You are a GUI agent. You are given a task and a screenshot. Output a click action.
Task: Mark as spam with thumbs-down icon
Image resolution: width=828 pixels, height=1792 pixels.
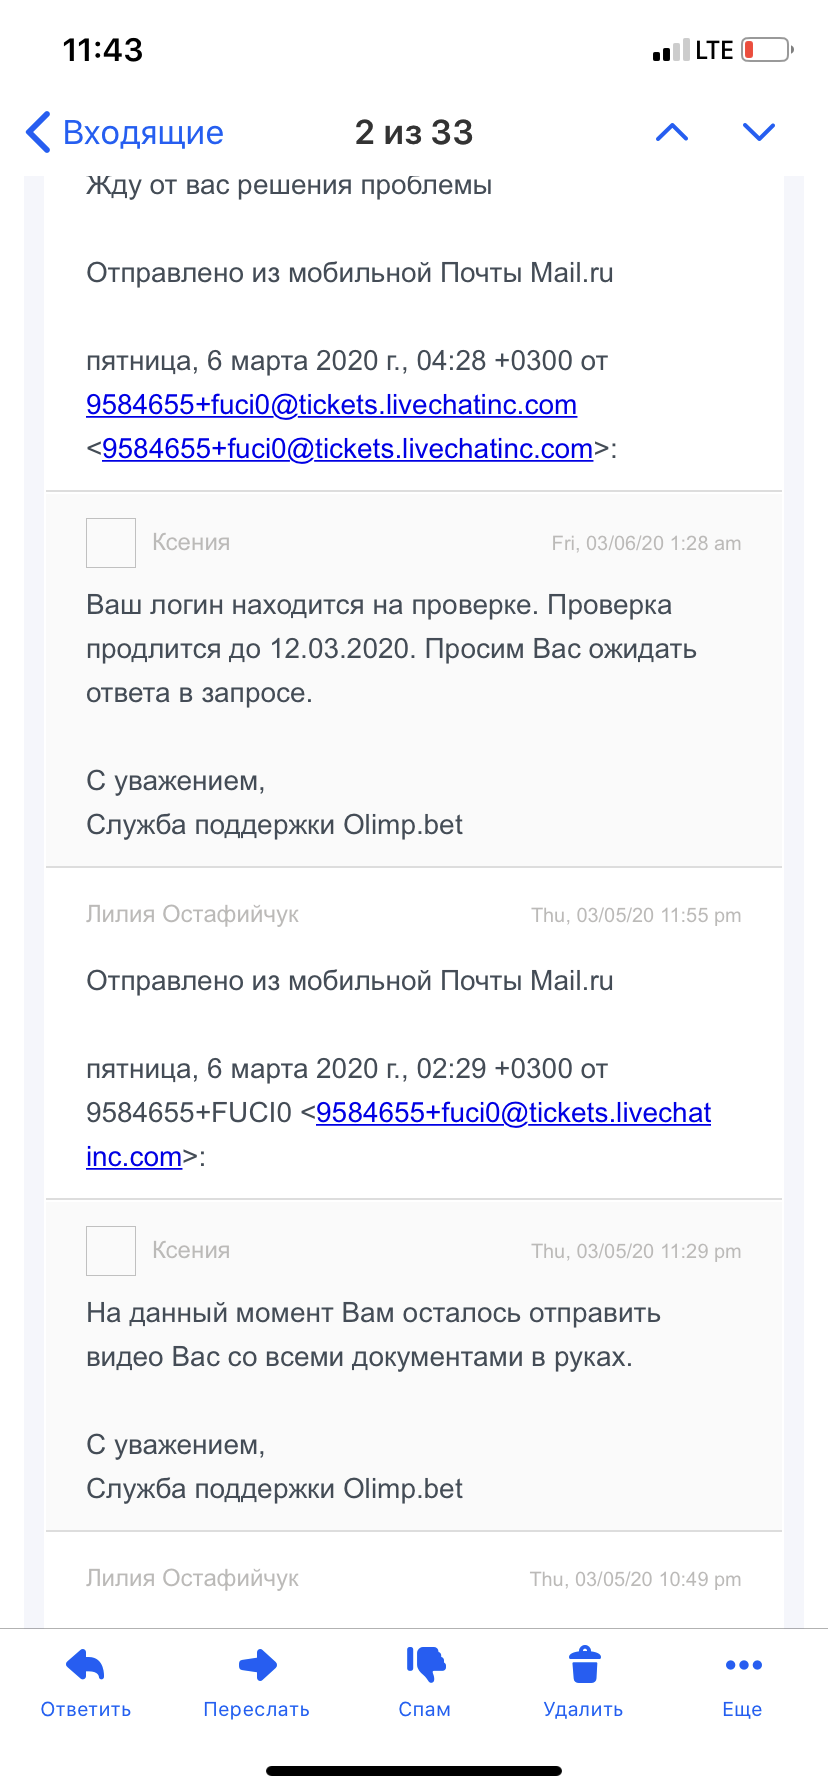[425, 1665]
